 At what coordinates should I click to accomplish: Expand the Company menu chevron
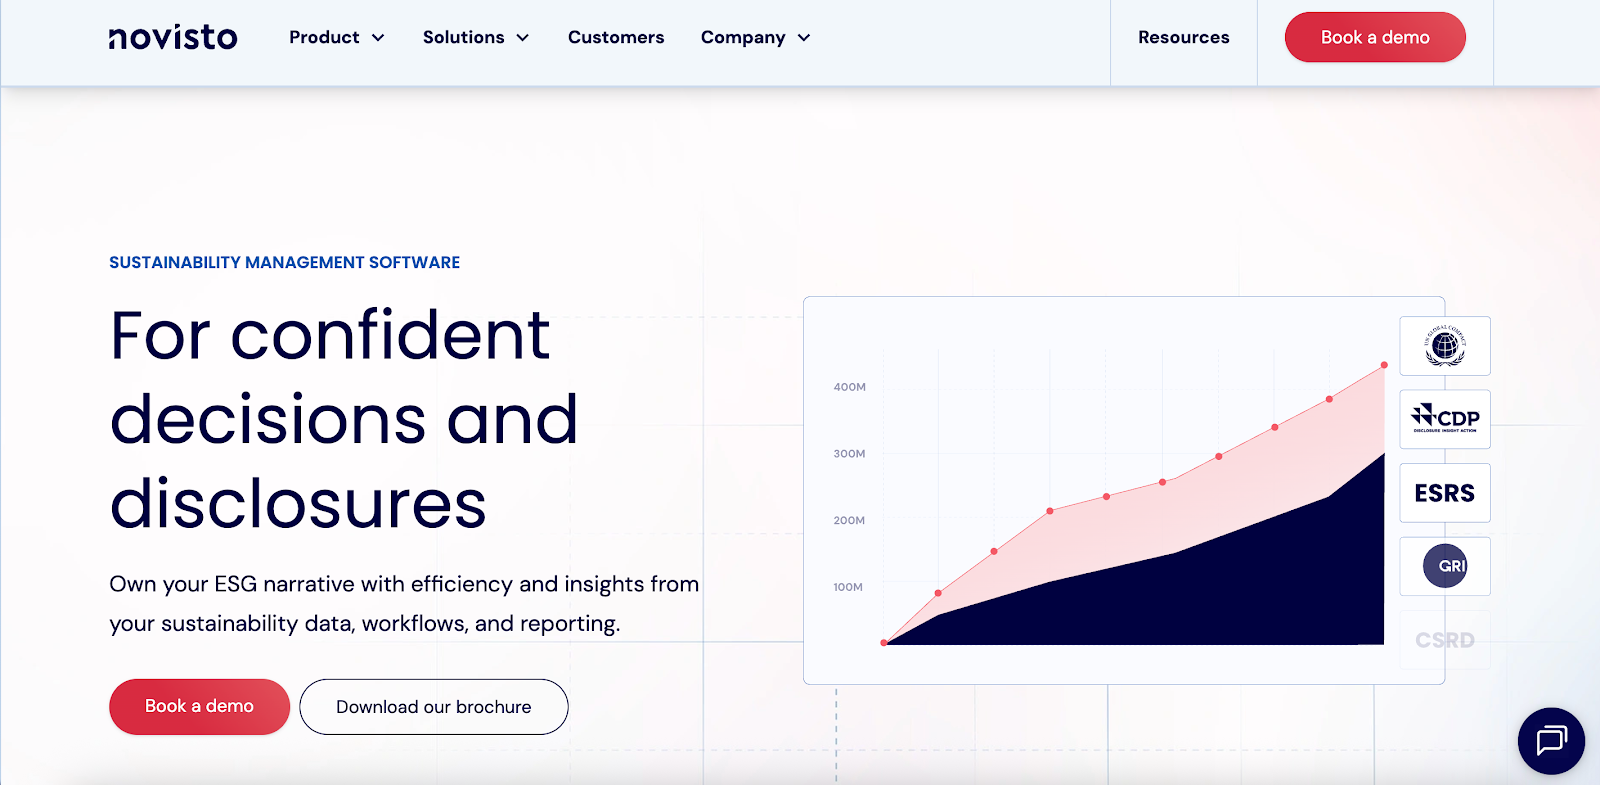click(x=804, y=38)
